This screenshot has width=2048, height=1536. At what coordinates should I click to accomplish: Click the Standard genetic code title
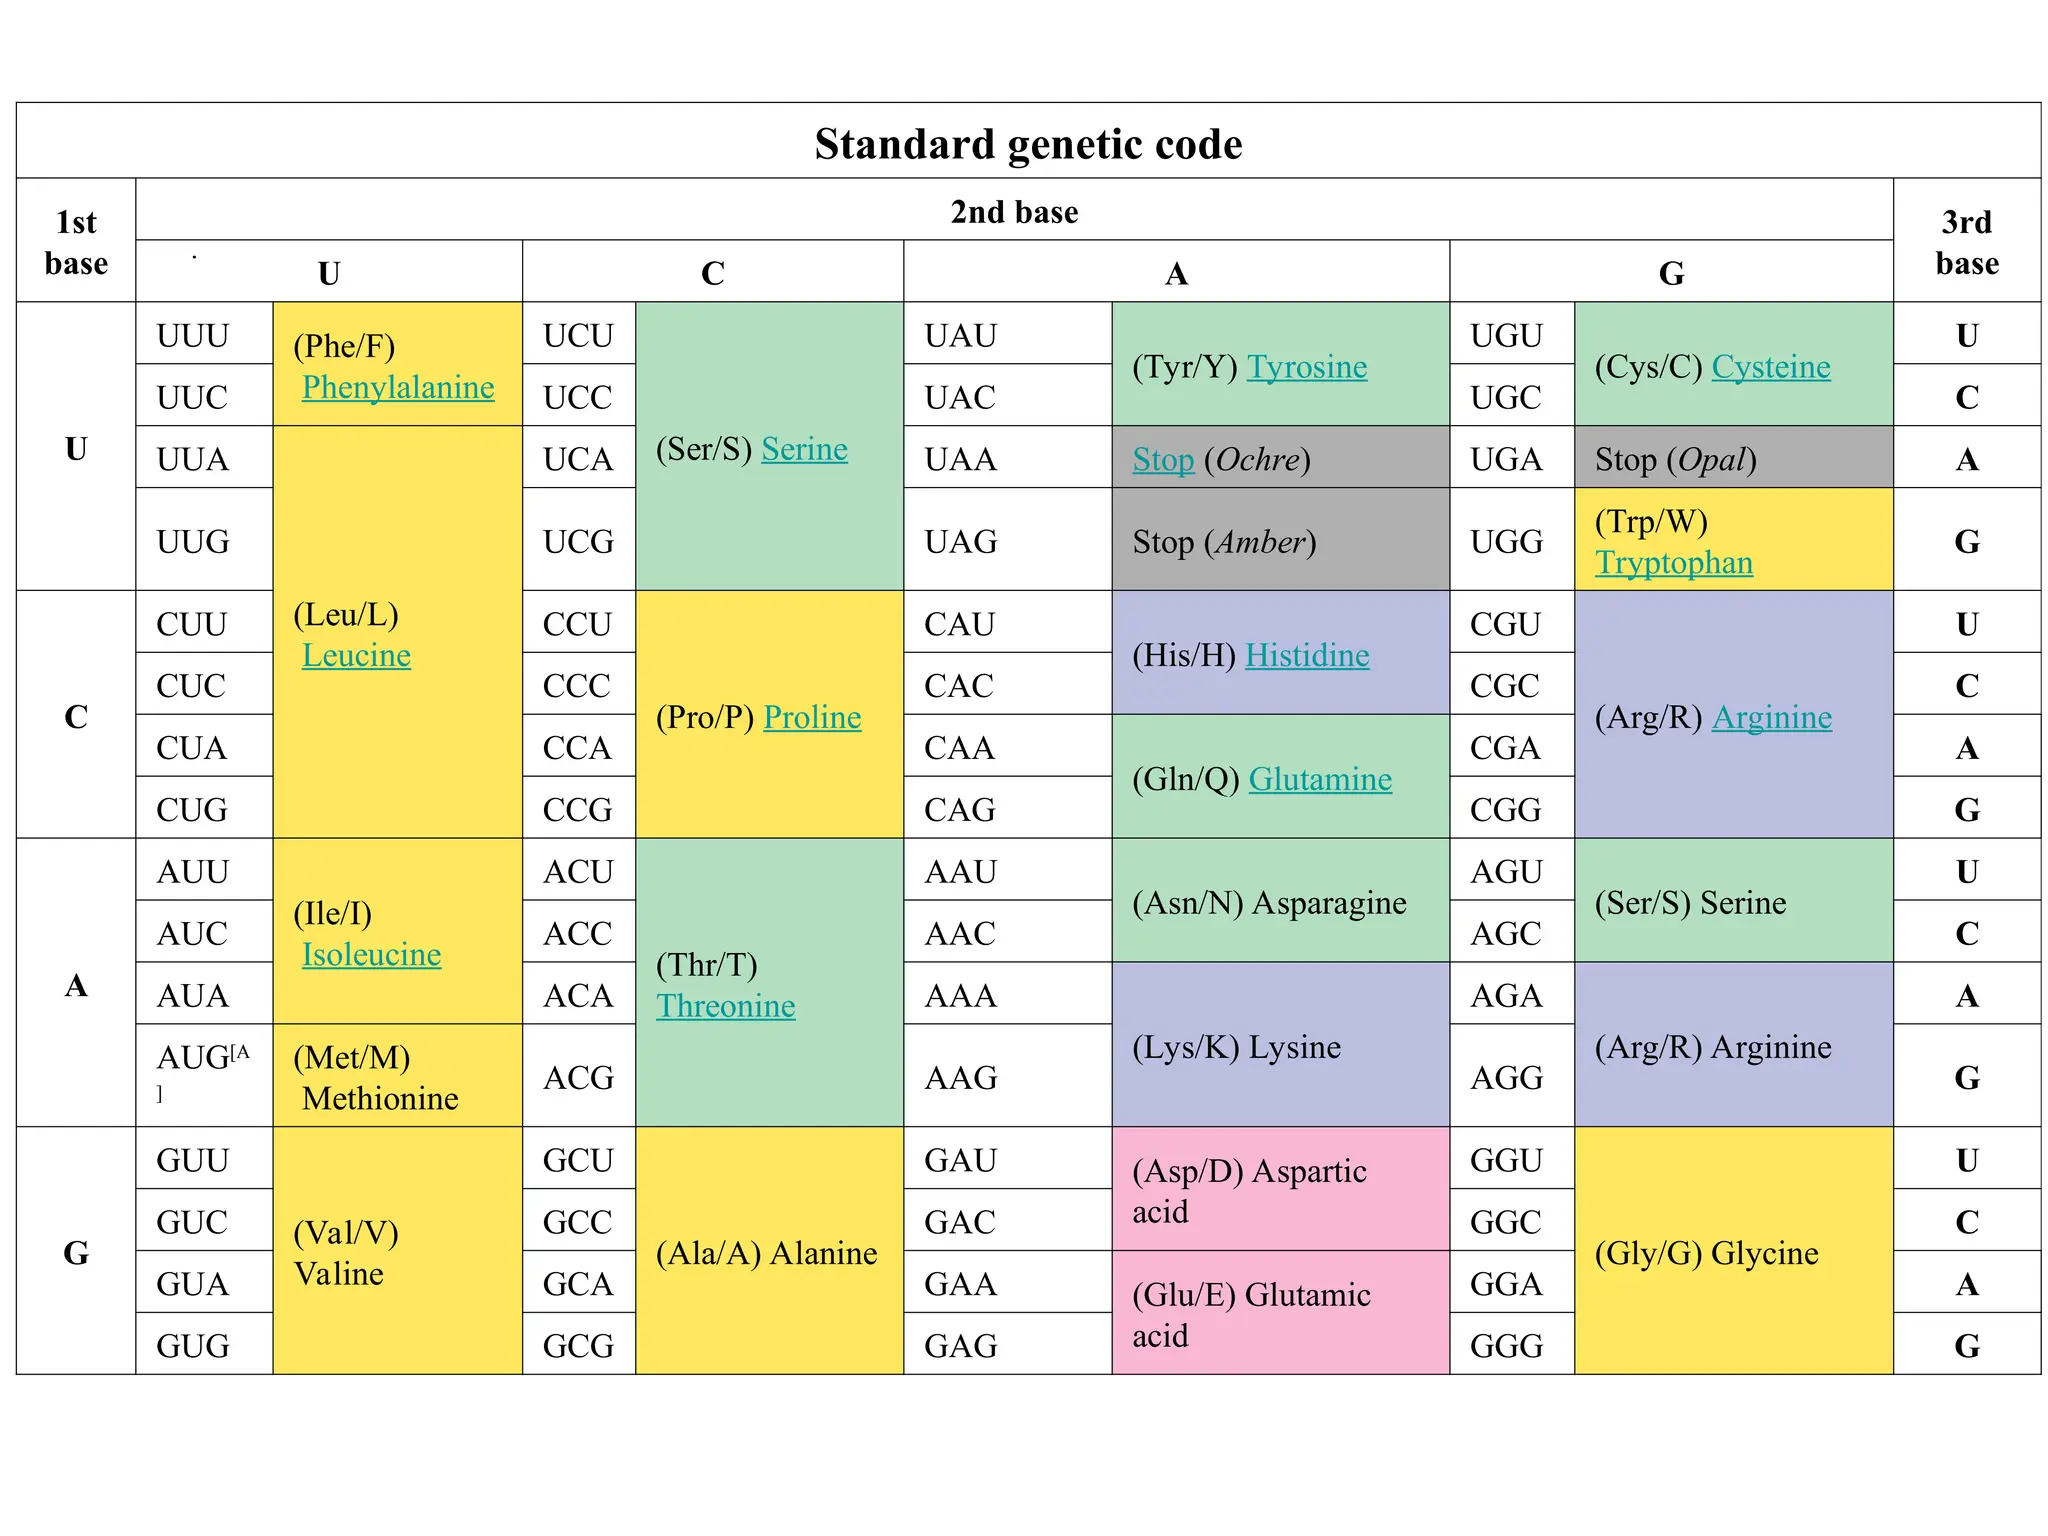1028,144
